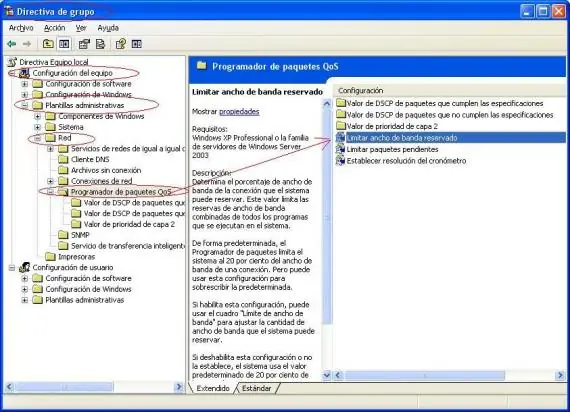Expand the Conexiones de red node

[x=51, y=181]
